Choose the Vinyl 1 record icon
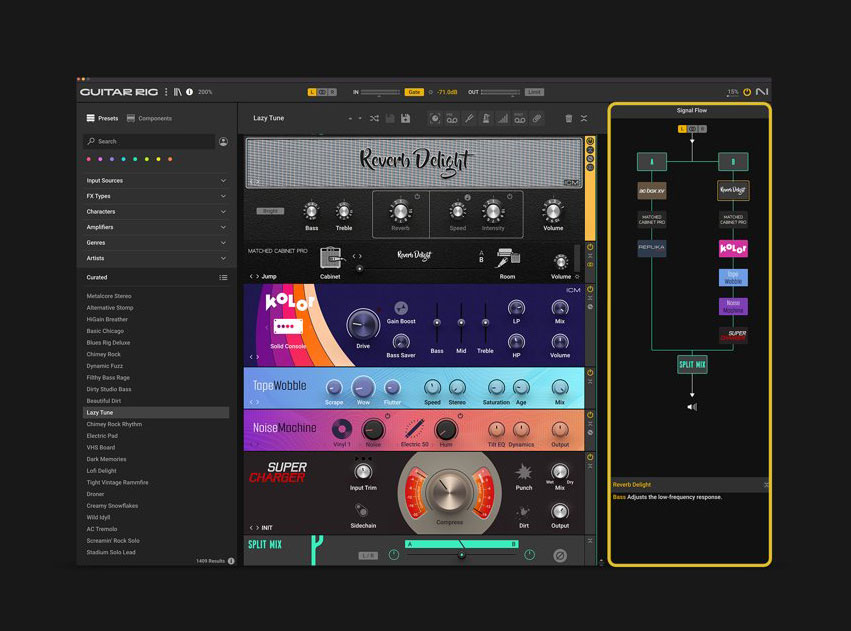 point(342,430)
